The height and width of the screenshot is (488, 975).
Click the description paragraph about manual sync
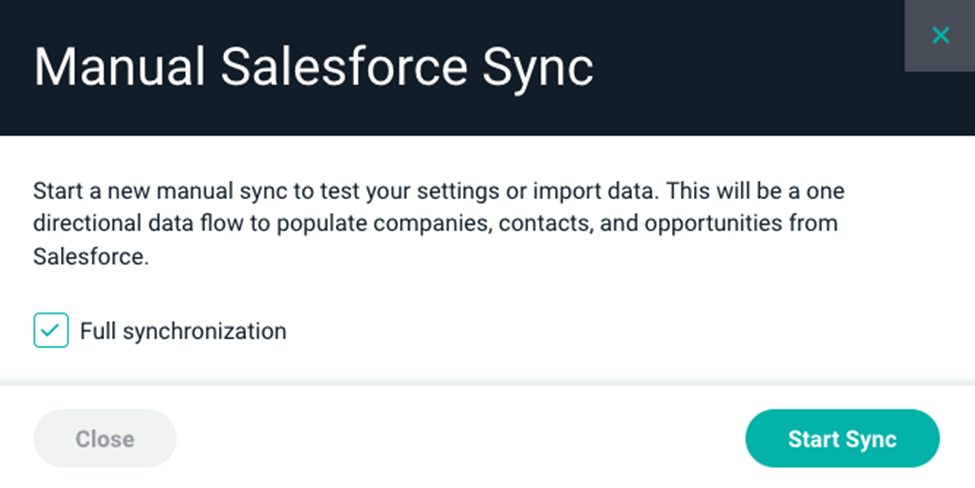tap(438, 223)
